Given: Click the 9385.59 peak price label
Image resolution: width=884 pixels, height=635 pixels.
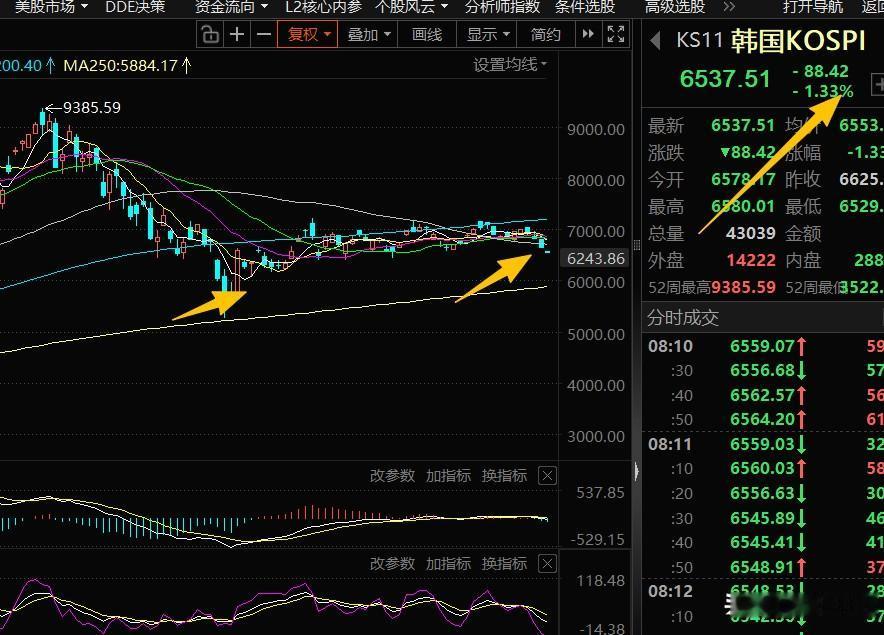Looking at the screenshot, I should pos(92,107).
